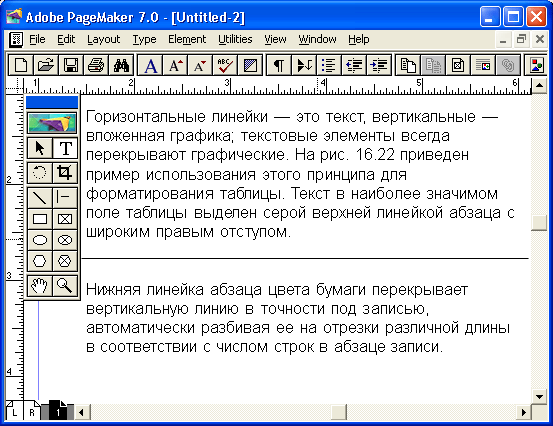Open the View menu
This screenshot has height=426, width=553.
tap(275, 39)
